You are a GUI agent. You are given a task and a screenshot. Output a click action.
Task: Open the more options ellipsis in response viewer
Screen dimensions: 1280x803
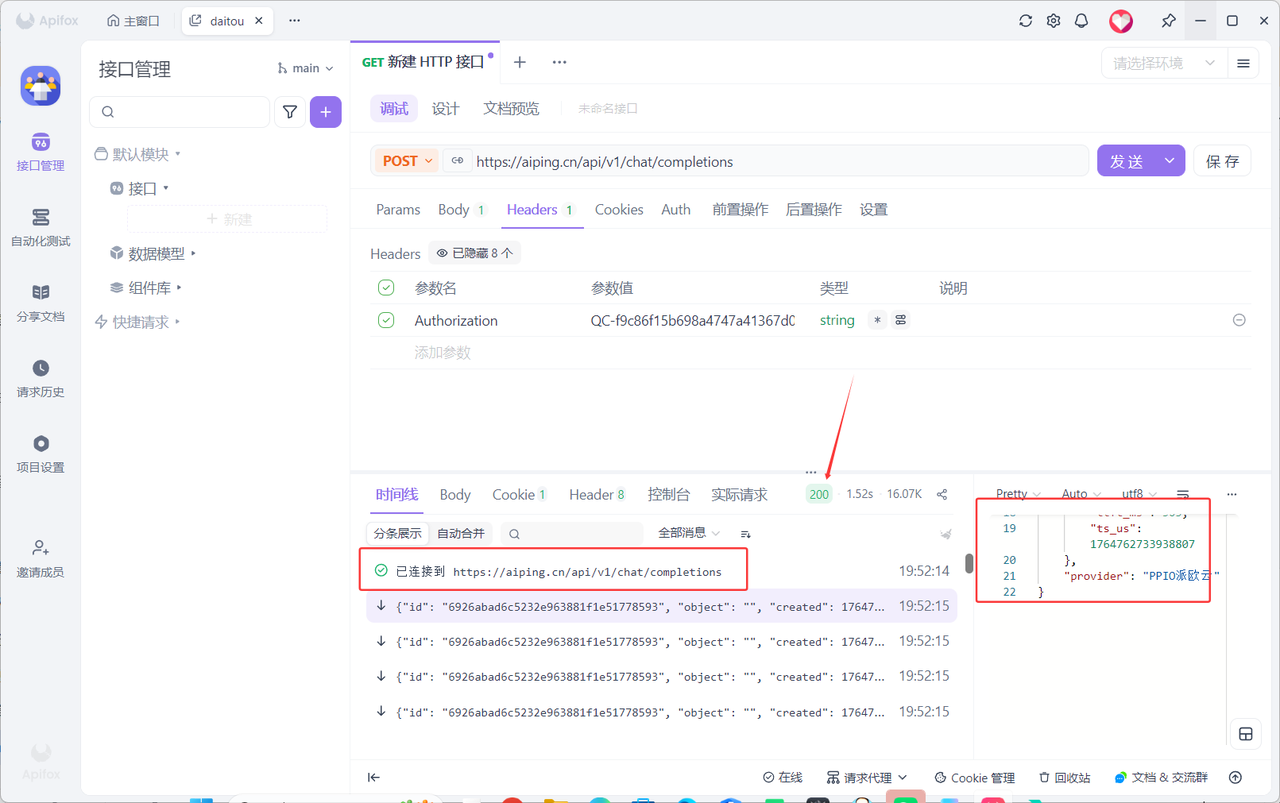(1232, 494)
